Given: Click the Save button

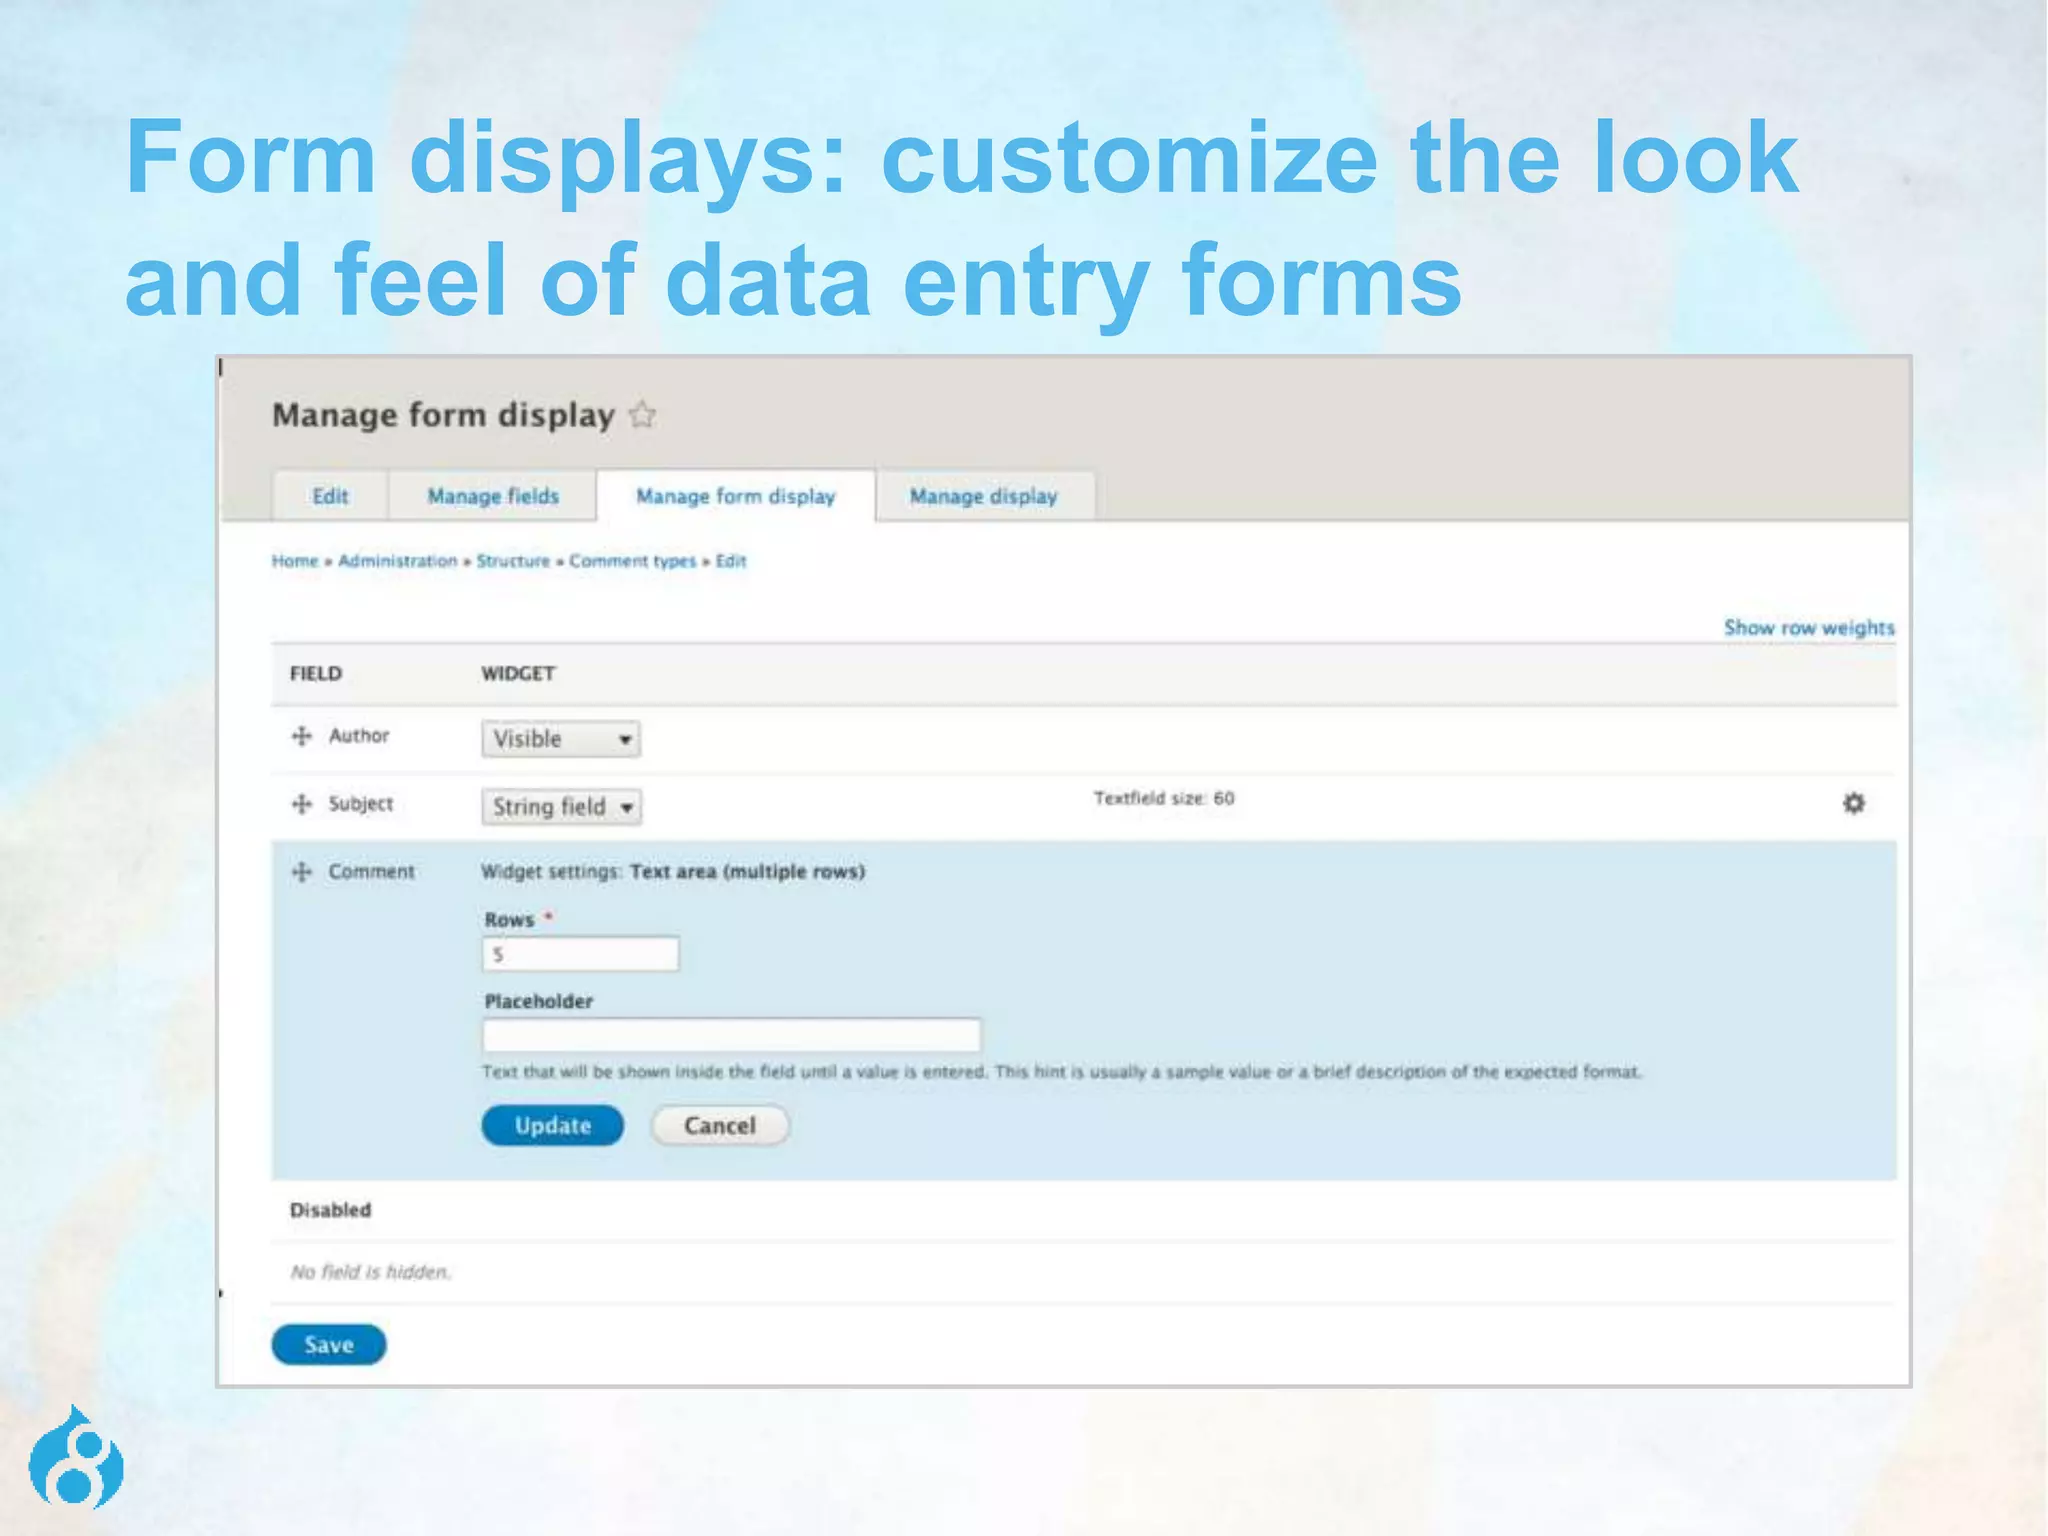Looking at the screenshot, I should coord(329,1345).
